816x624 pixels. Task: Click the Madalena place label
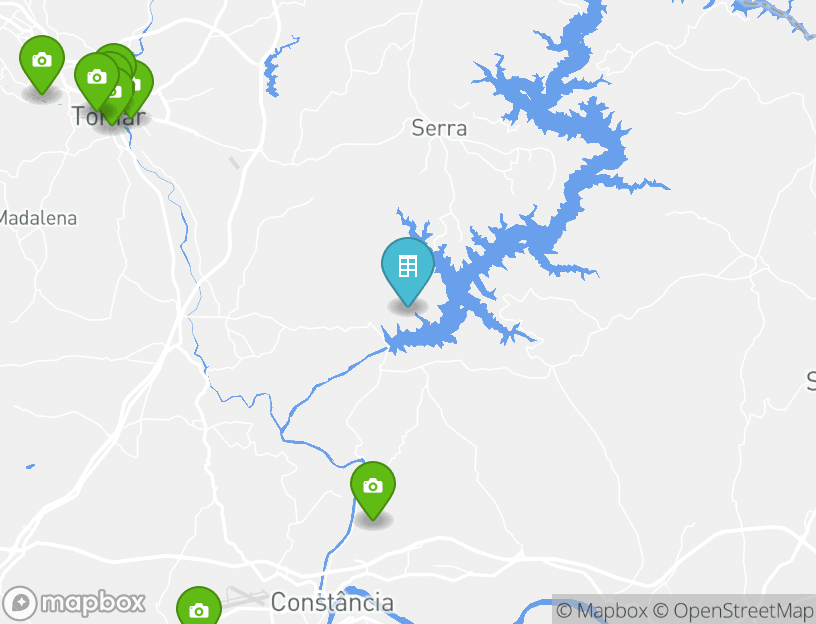click(x=37, y=218)
